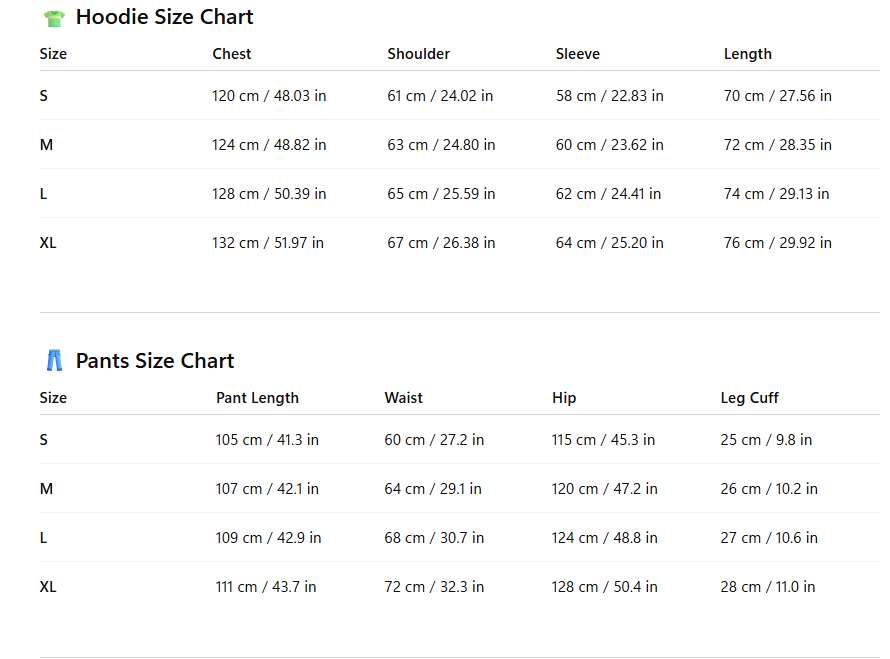Click the Pants Size Chart heading
Viewport: 890px width, 659px height.
(155, 361)
